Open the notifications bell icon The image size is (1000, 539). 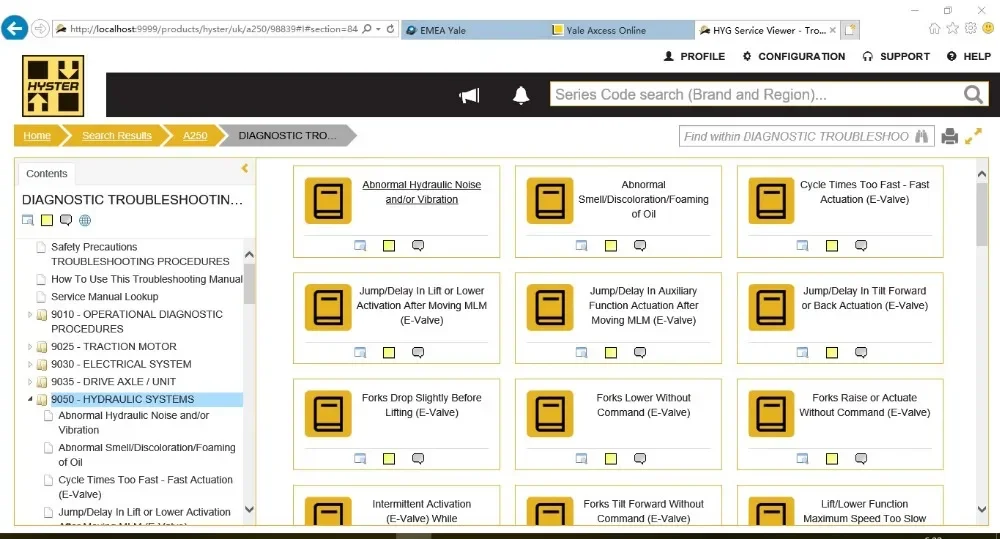coord(521,95)
